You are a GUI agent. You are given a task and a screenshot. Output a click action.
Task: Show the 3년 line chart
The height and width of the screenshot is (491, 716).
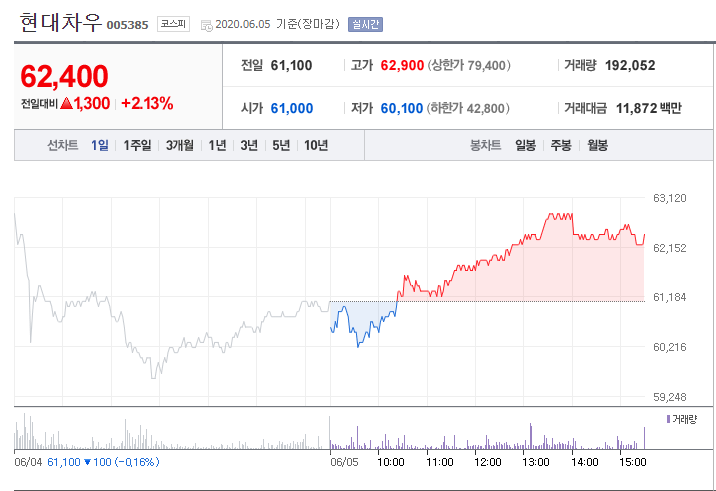[x=249, y=145]
